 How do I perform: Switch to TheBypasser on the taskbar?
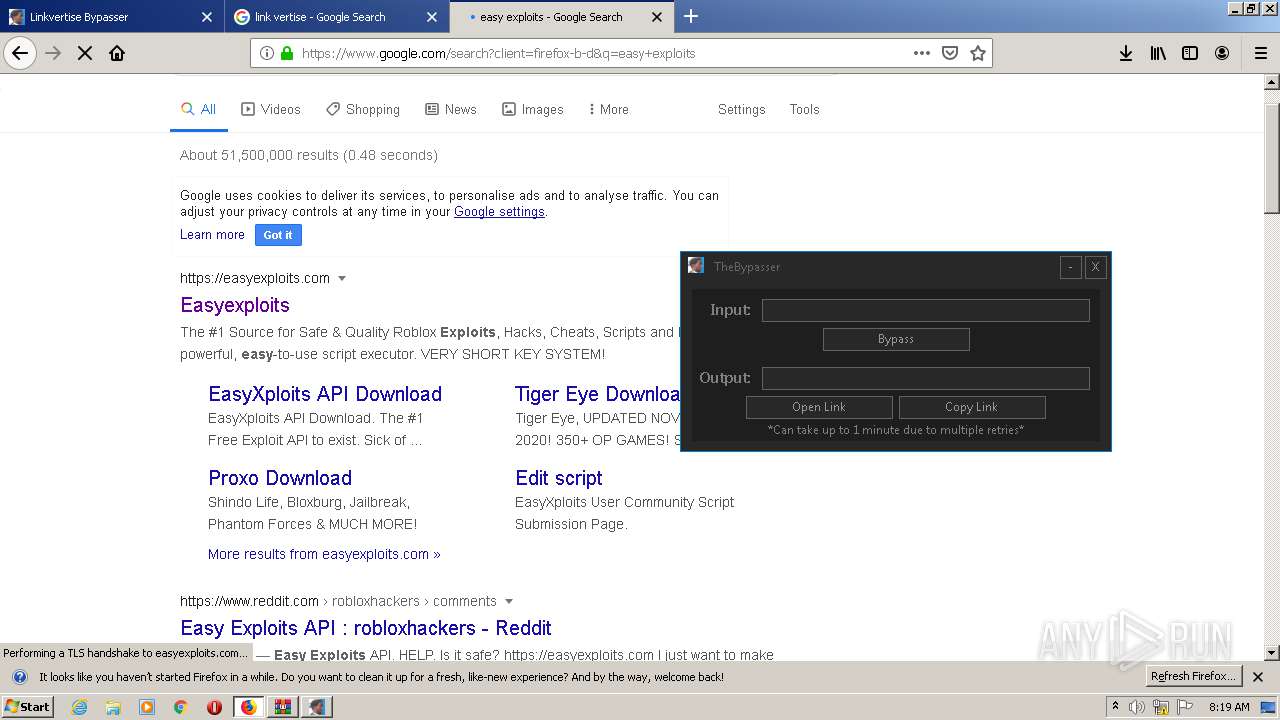point(317,707)
